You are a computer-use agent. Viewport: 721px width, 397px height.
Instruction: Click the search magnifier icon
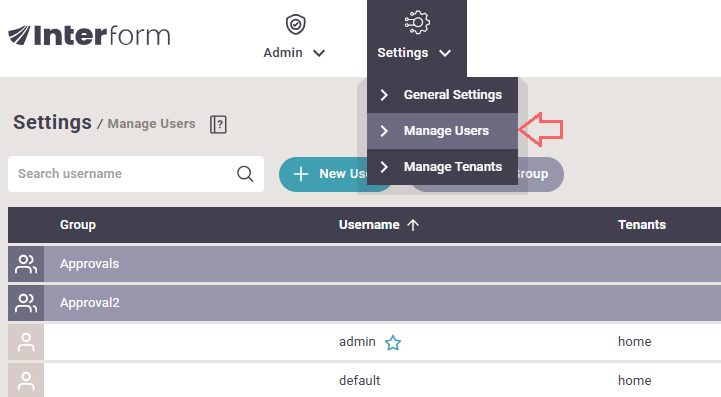click(245, 174)
